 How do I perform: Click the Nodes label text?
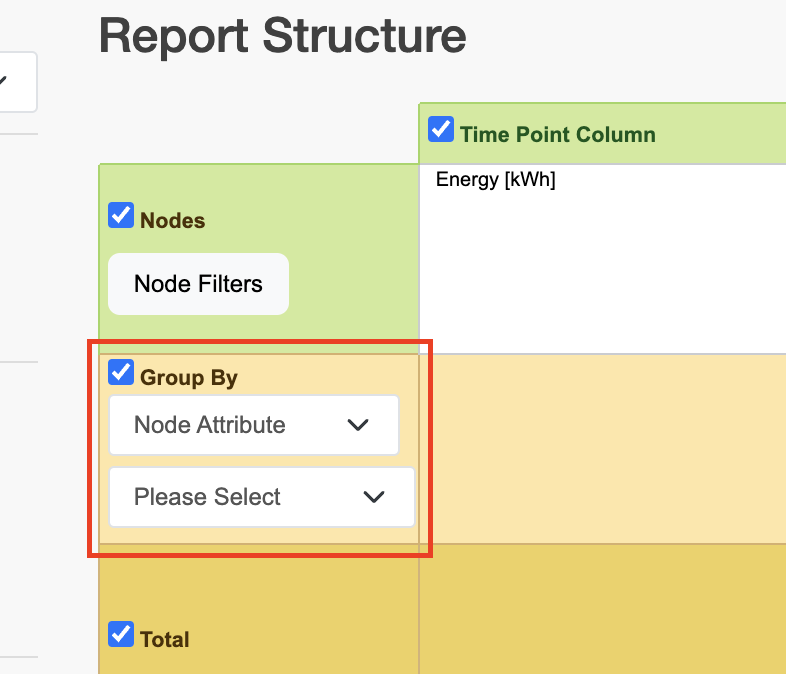[x=172, y=220]
